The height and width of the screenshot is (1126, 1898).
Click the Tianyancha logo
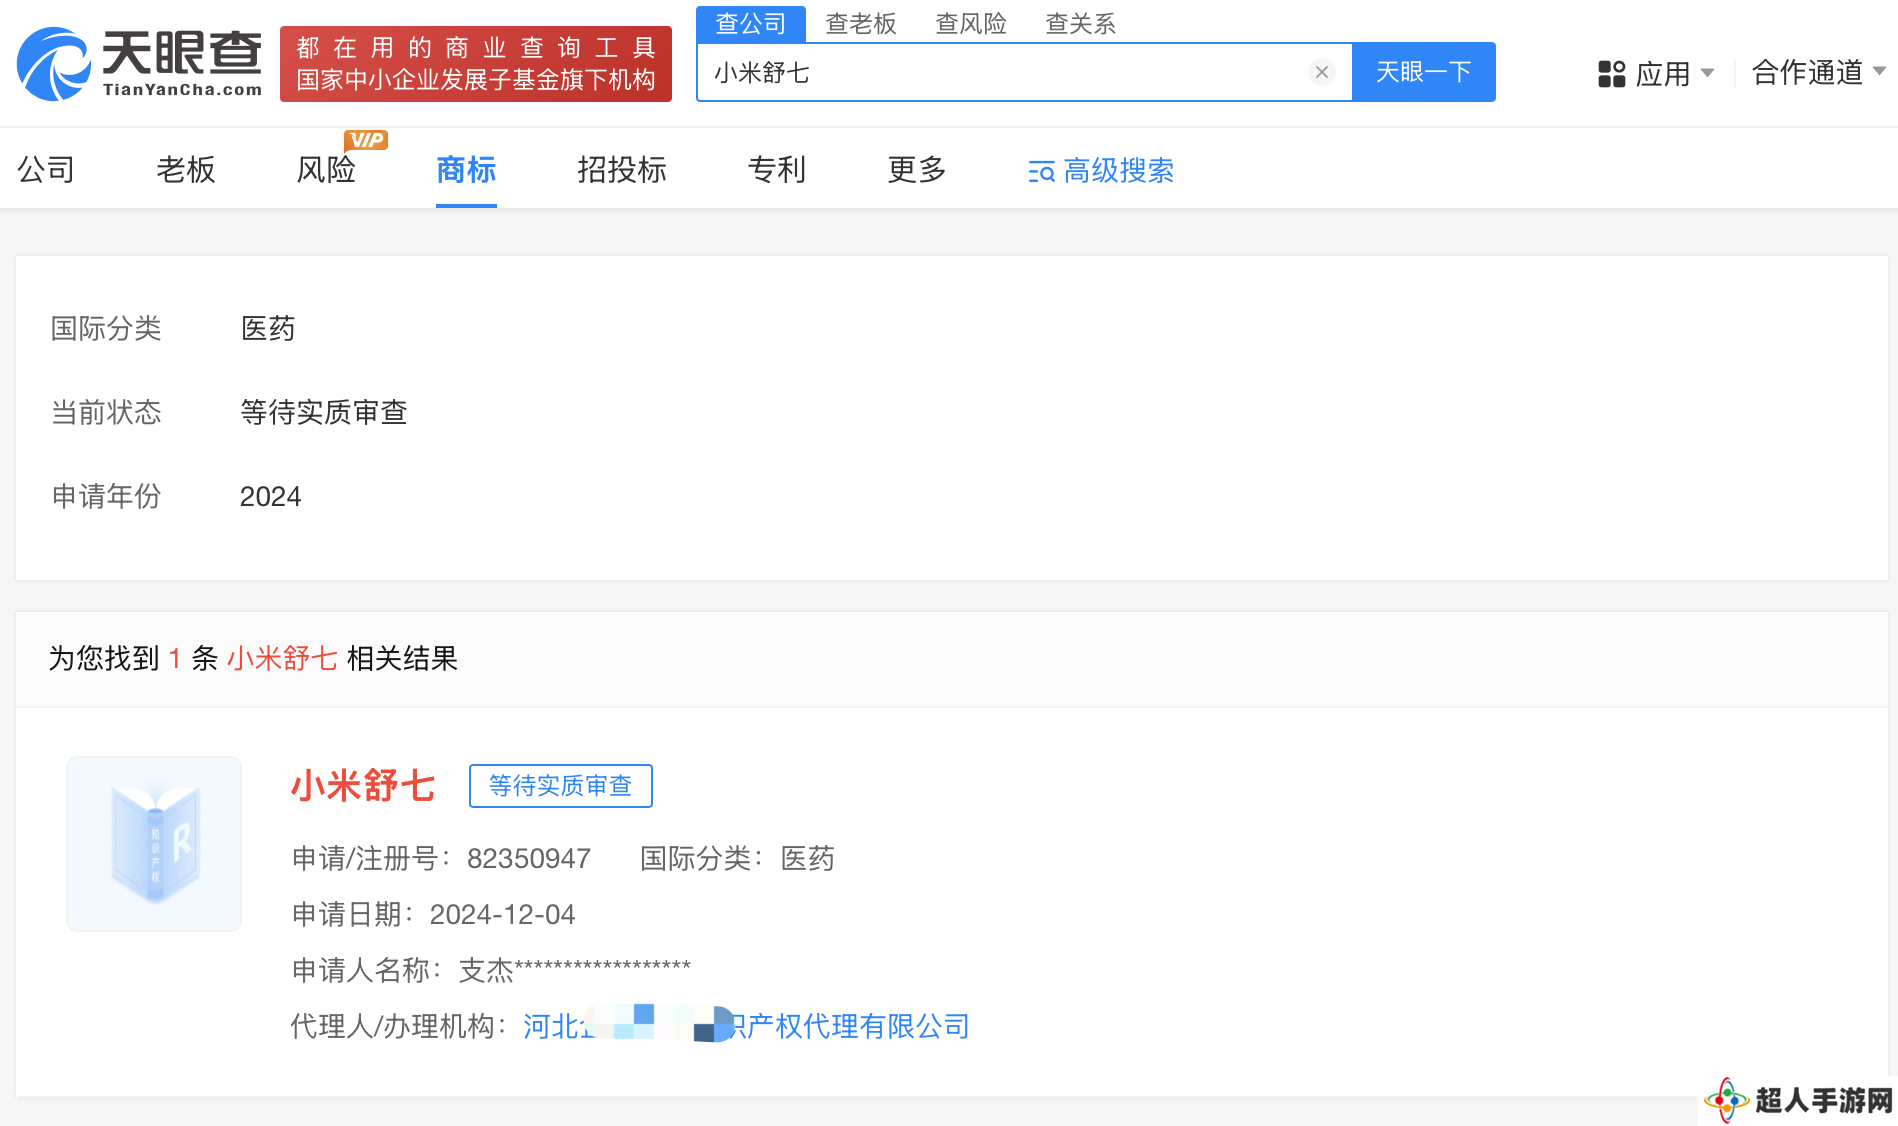click(x=140, y=64)
